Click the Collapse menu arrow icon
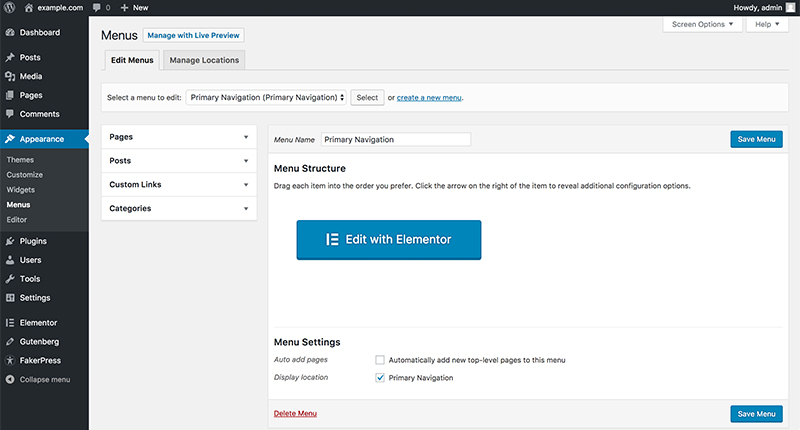The height and width of the screenshot is (430, 800). [x=10, y=379]
